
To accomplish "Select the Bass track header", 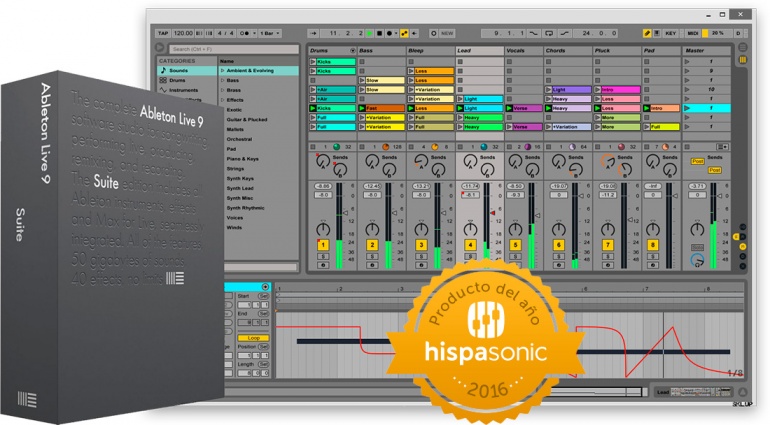I will [381, 51].
